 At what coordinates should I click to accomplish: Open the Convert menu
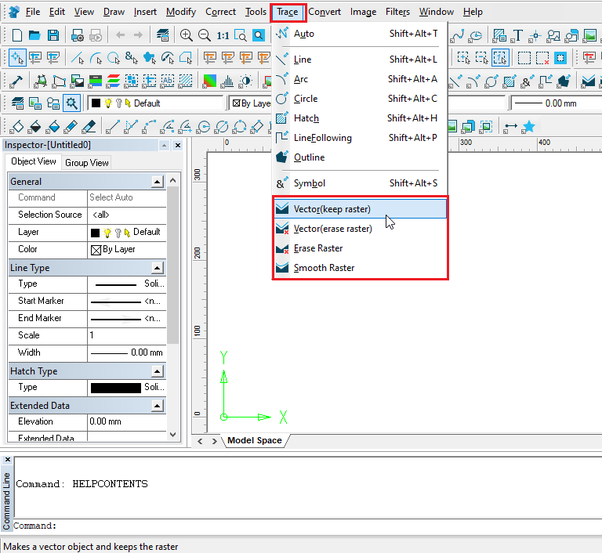click(x=324, y=12)
